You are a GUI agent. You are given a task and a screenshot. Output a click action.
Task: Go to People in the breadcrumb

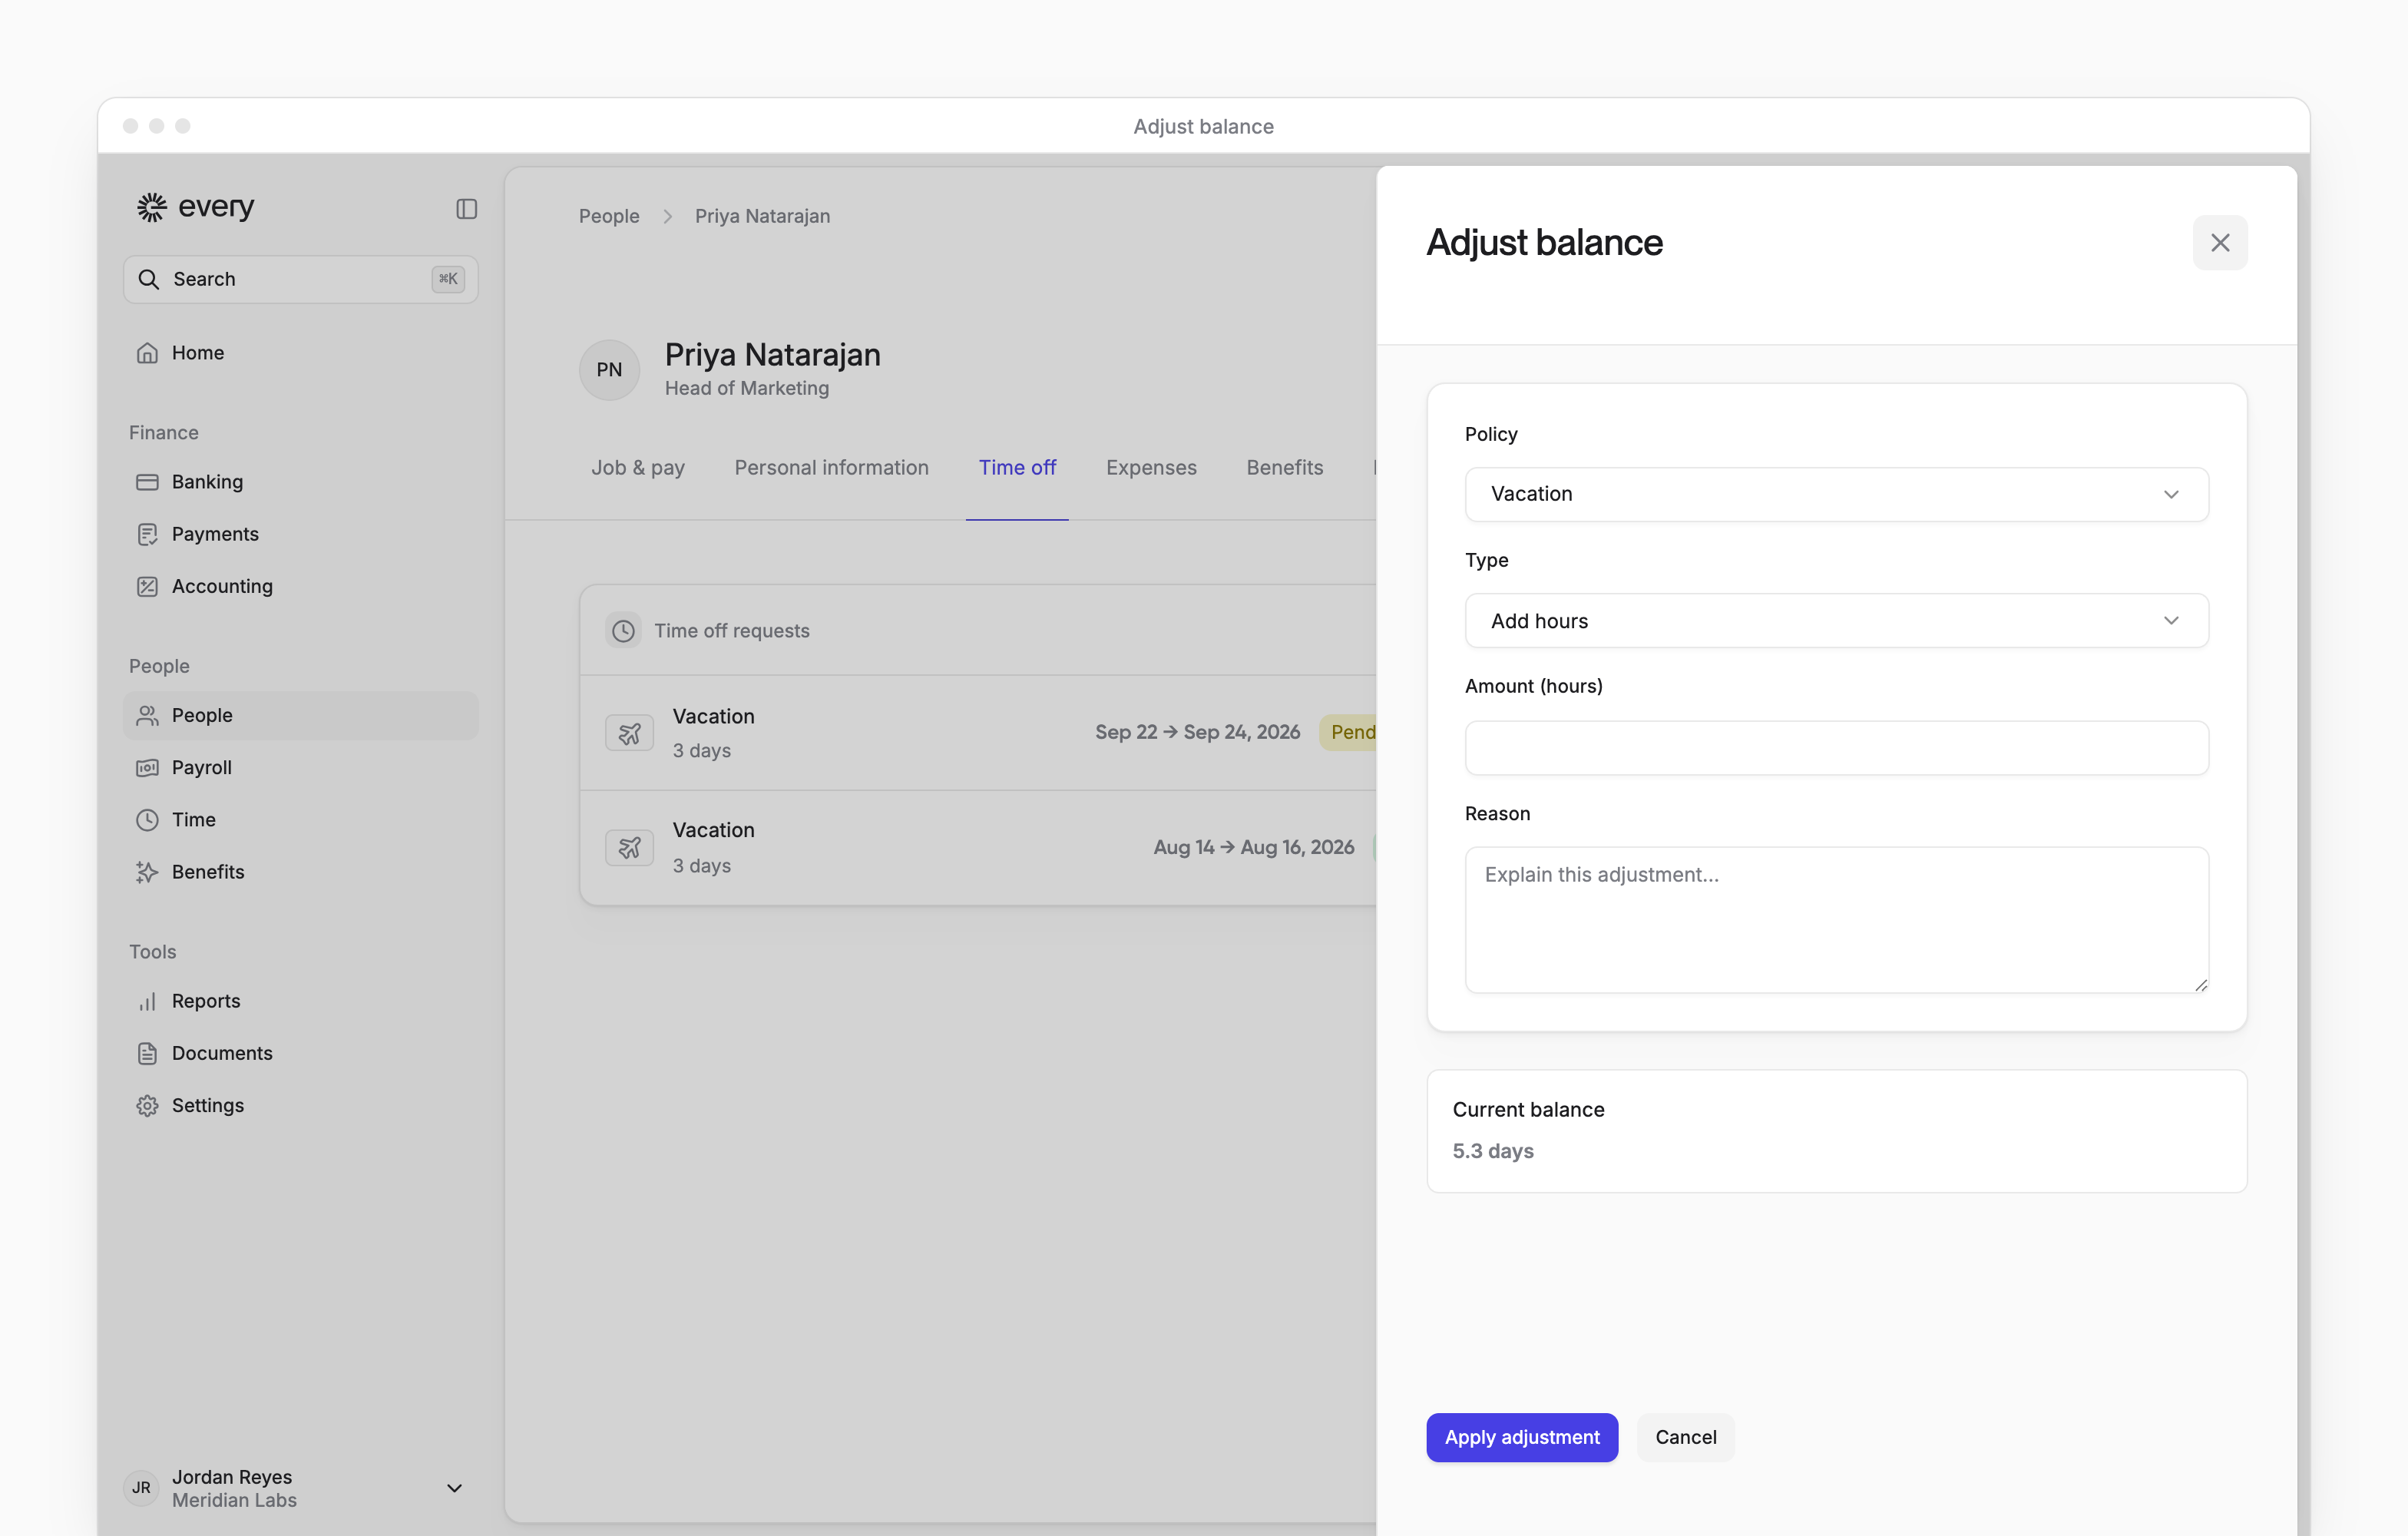click(x=609, y=216)
